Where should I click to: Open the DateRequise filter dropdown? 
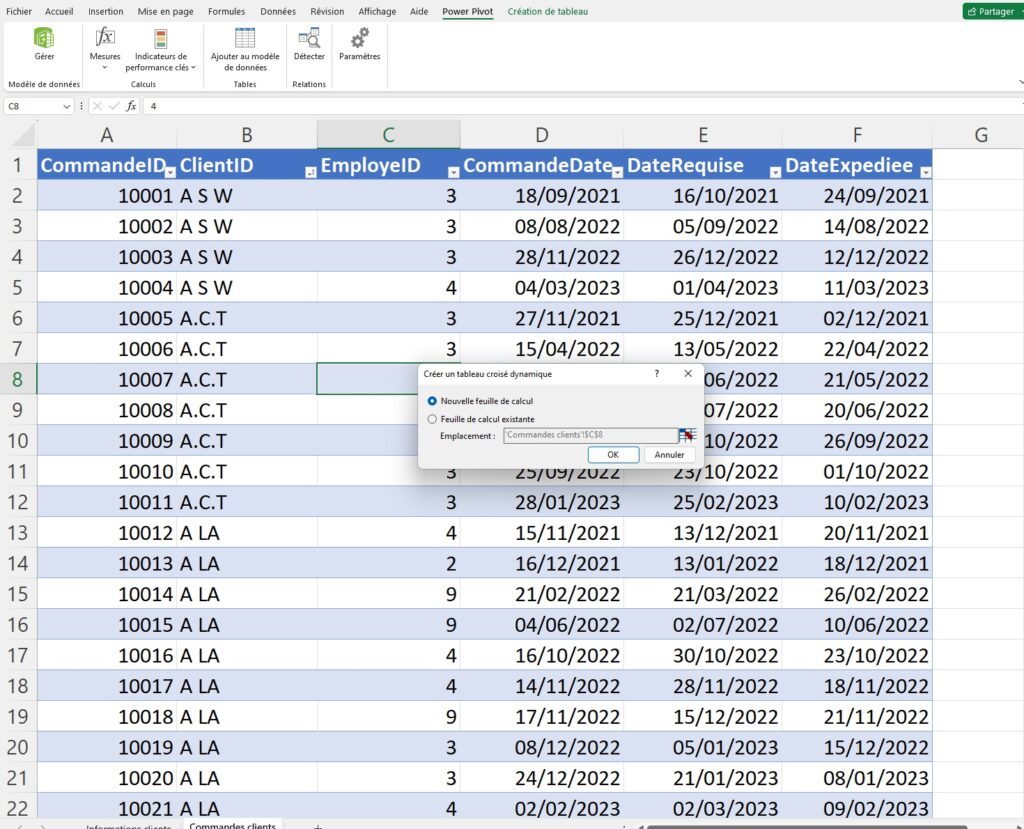[x=775, y=172]
